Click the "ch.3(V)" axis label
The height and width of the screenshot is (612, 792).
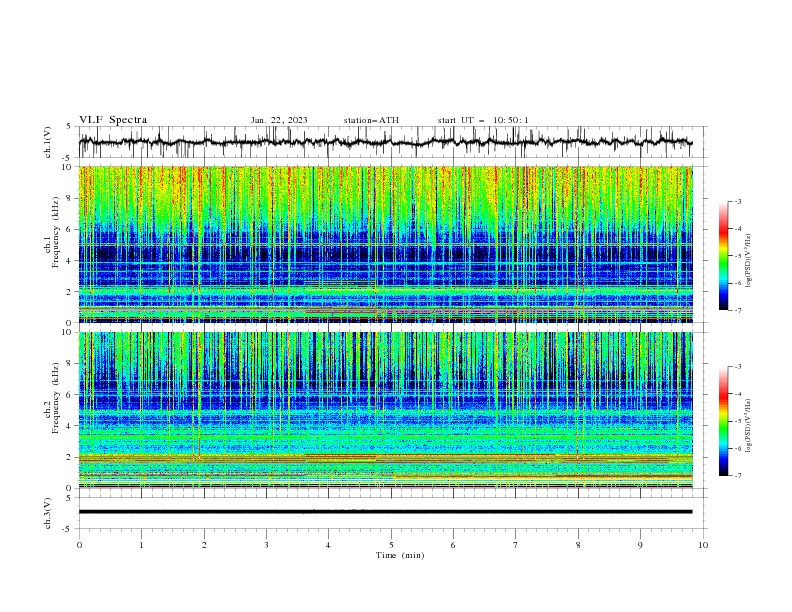(47, 513)
